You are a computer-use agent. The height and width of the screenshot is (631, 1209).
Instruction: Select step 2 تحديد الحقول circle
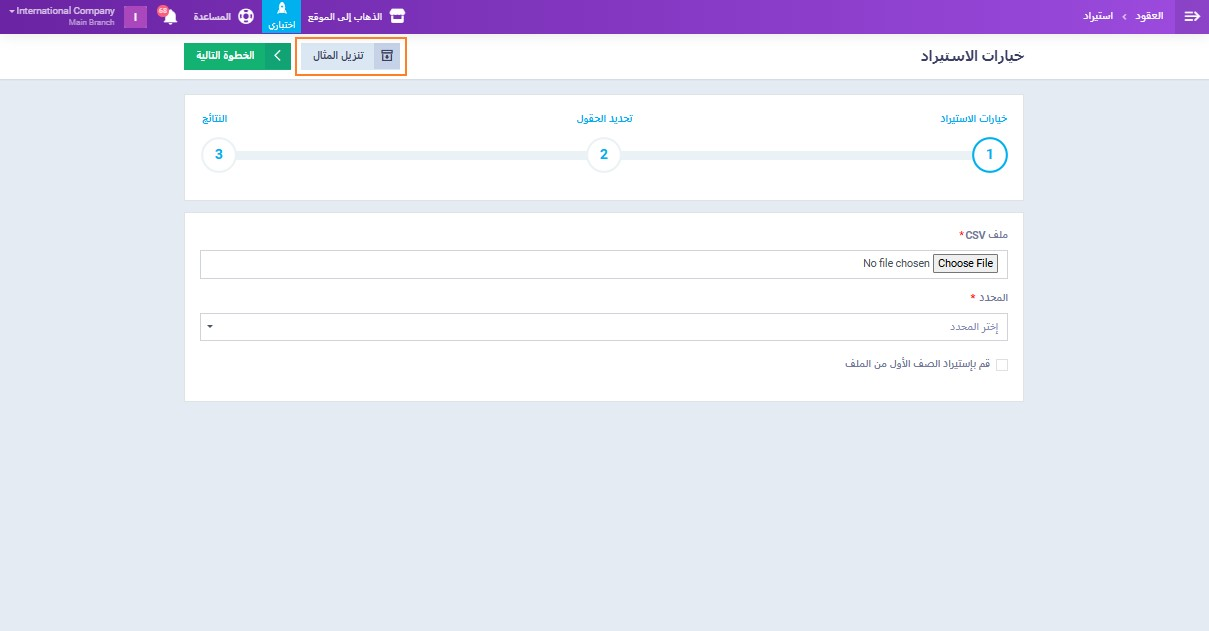click(604, 155)
